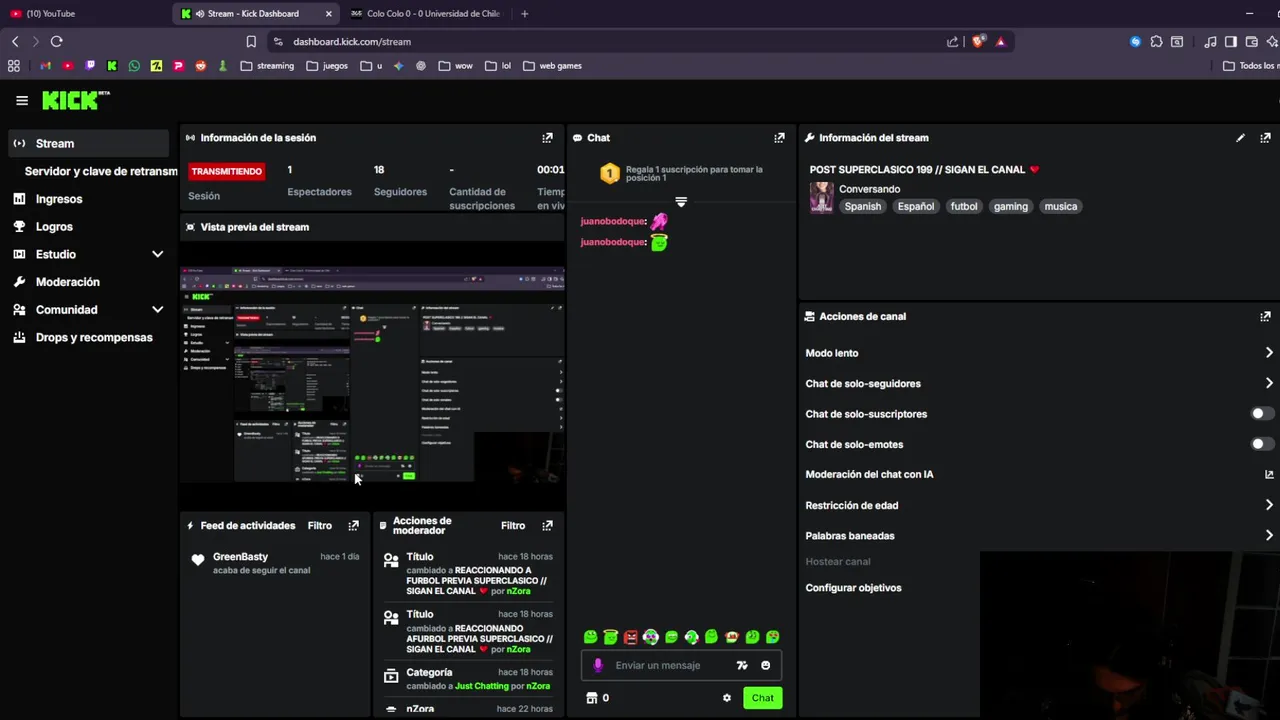
Task: Click the gift rank badge number 1
Action: pos(609,174)
